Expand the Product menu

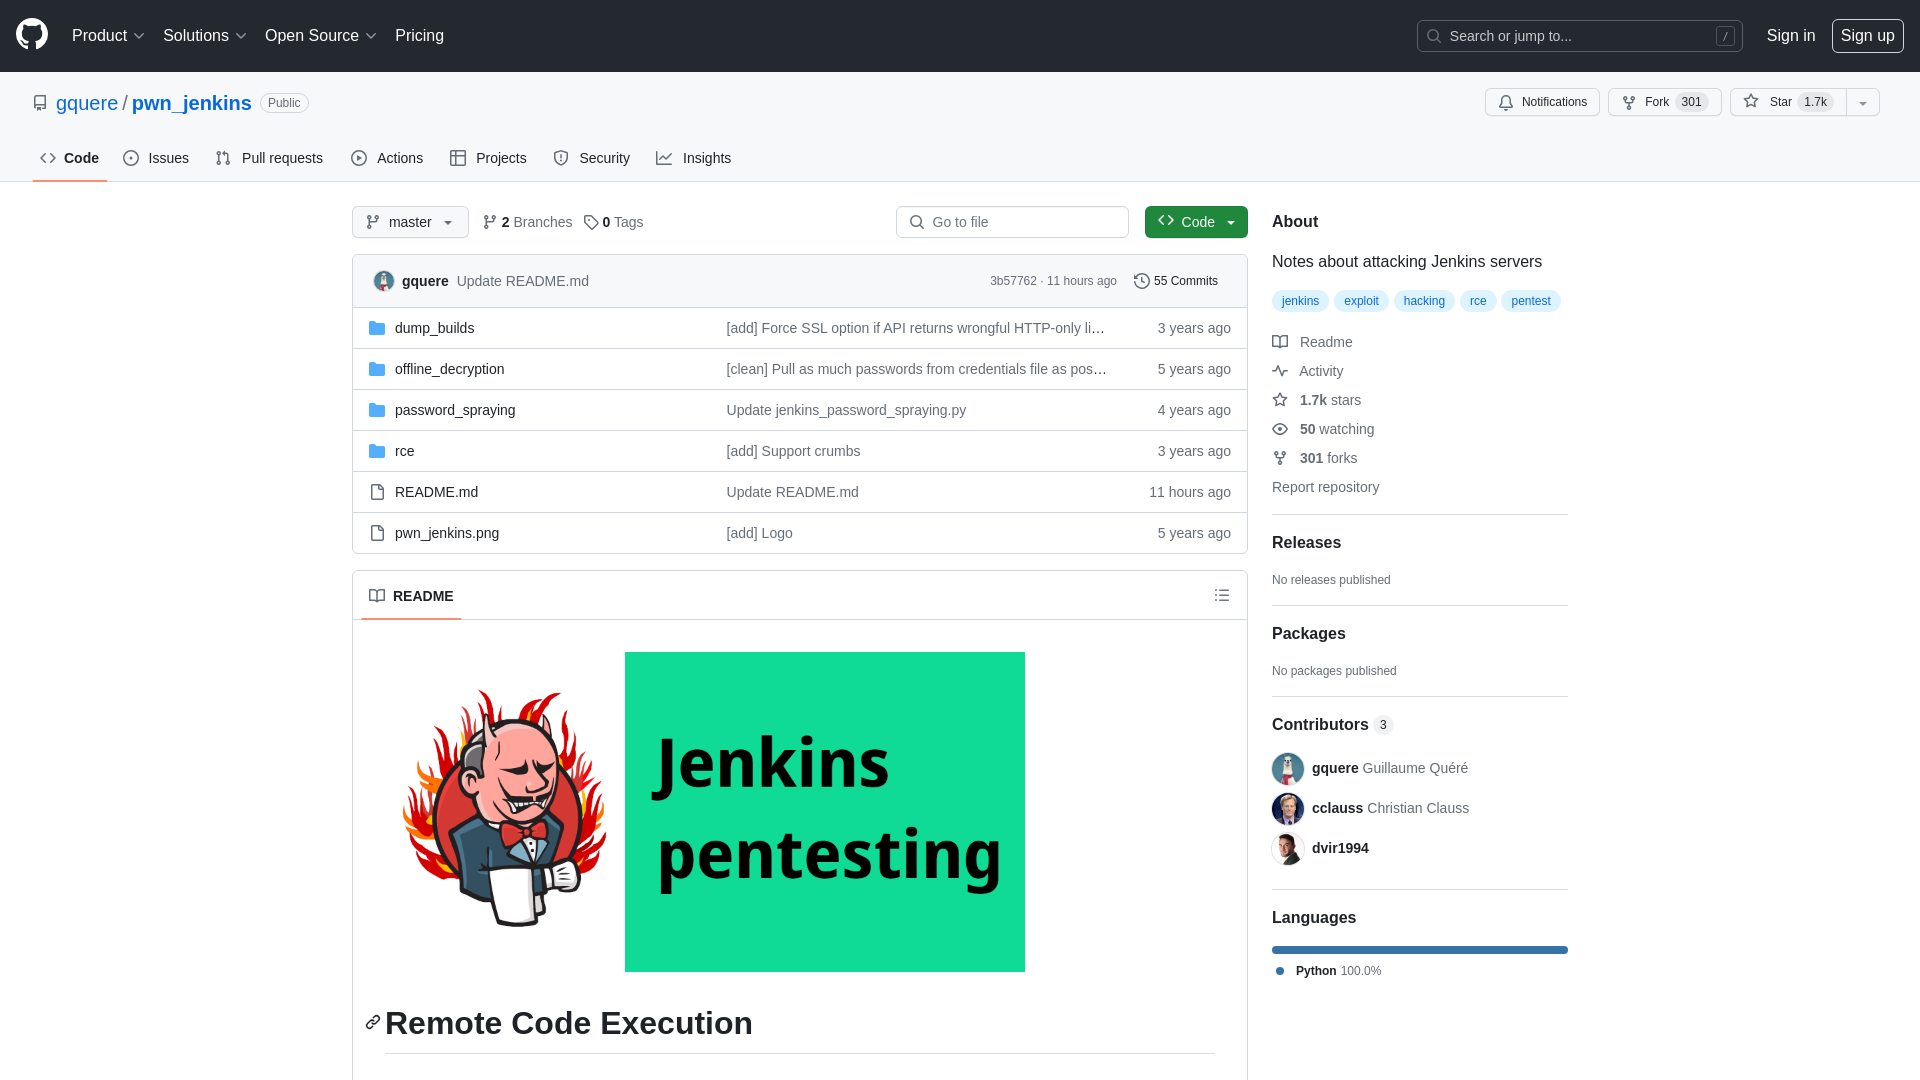tap(109, 35)
